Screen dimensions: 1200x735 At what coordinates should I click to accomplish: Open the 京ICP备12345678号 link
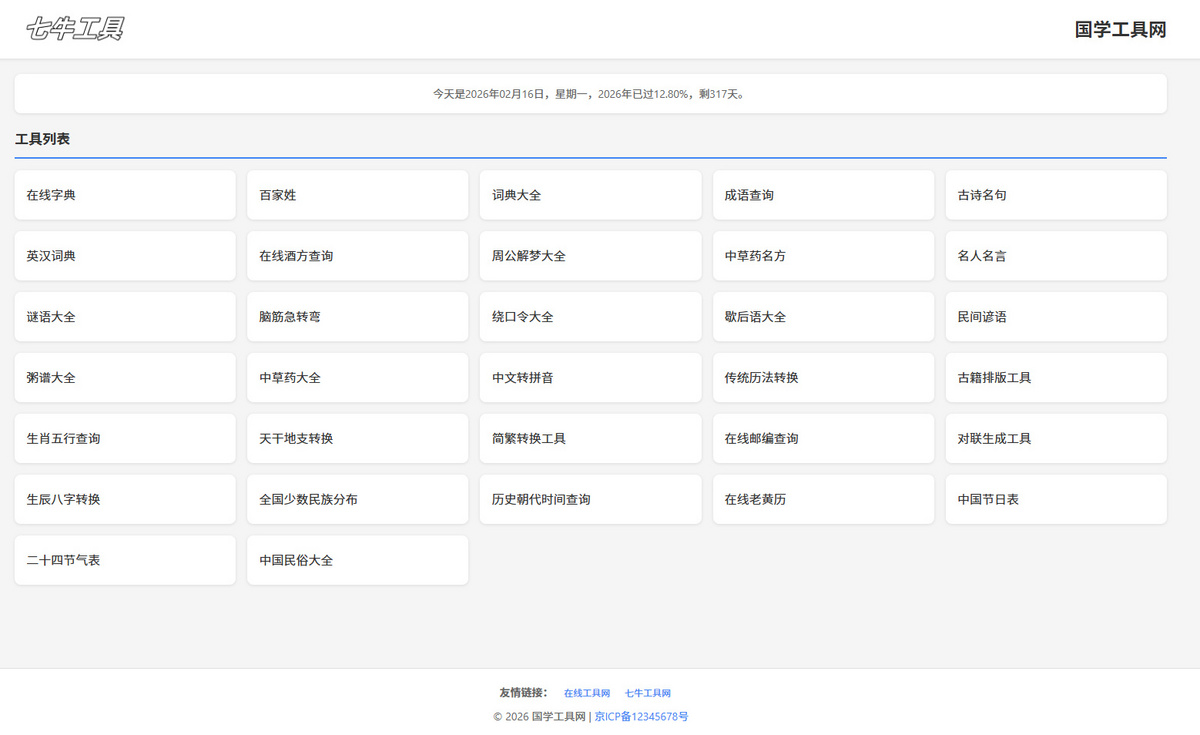click(x=641, y=717)
